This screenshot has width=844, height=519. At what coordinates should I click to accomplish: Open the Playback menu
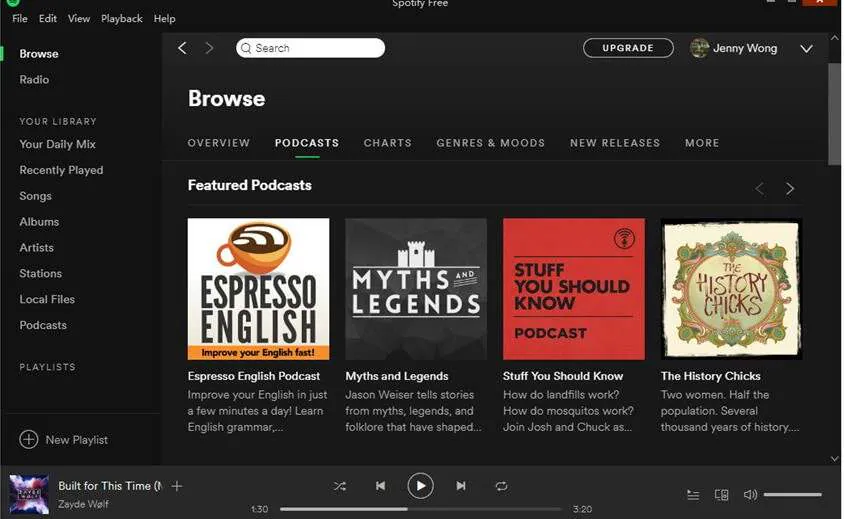click(x=122, y=18)
